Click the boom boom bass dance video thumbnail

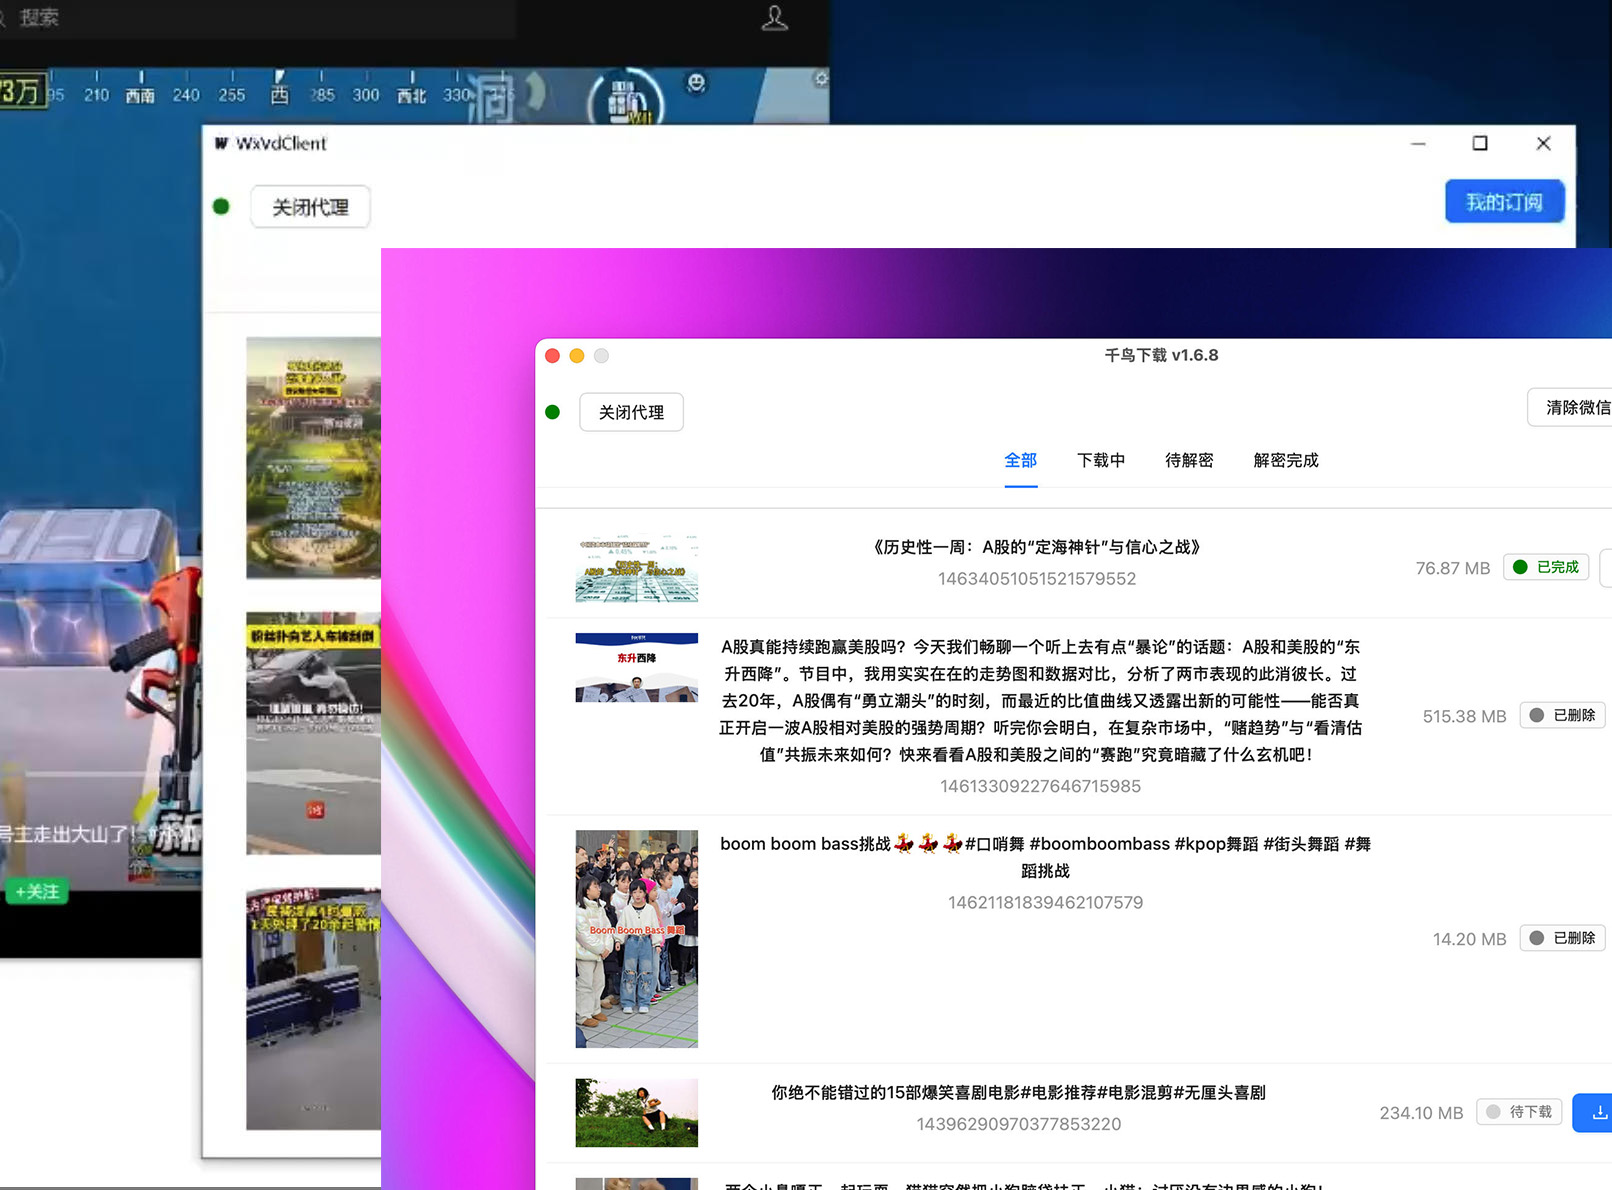click(636, 938)
